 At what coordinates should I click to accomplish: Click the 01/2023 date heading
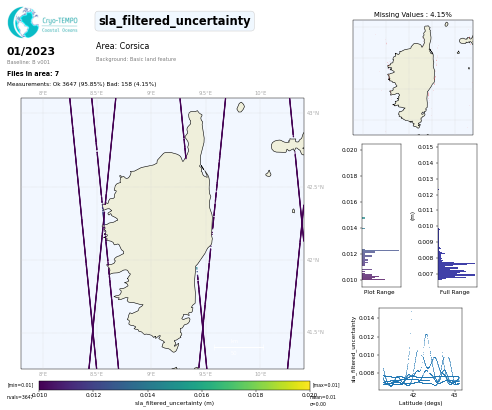pos(31,51)
